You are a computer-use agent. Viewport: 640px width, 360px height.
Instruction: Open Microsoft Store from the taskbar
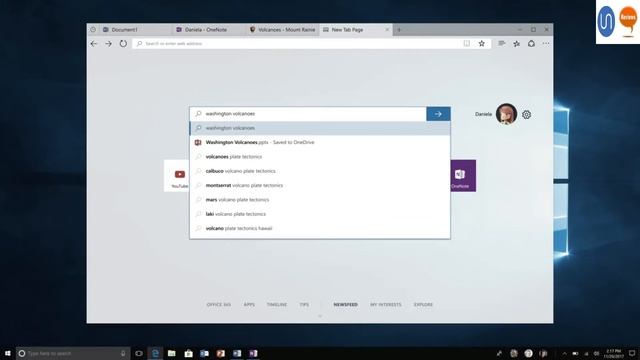(188, 353)
